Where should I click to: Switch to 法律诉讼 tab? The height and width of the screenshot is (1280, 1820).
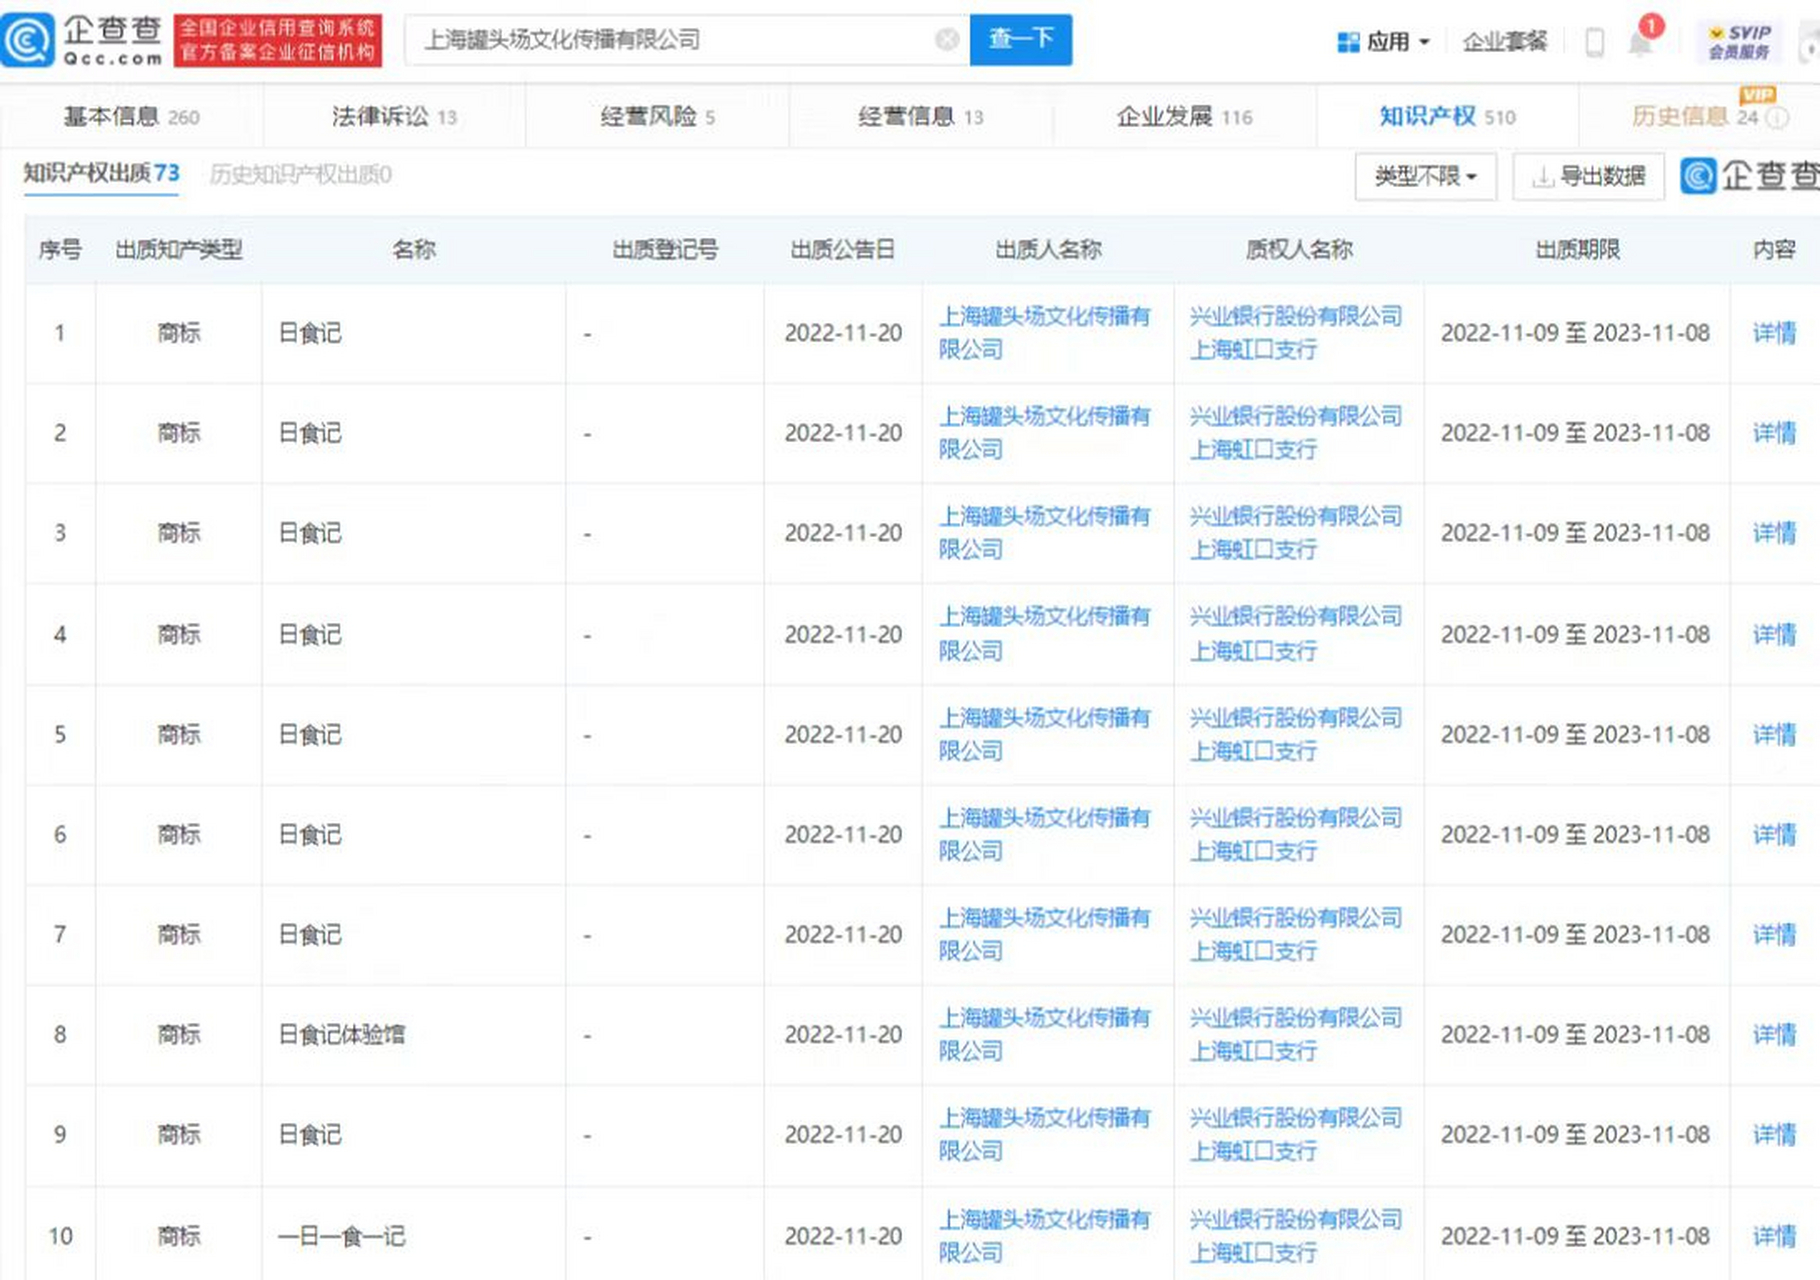tap(394, 117)
